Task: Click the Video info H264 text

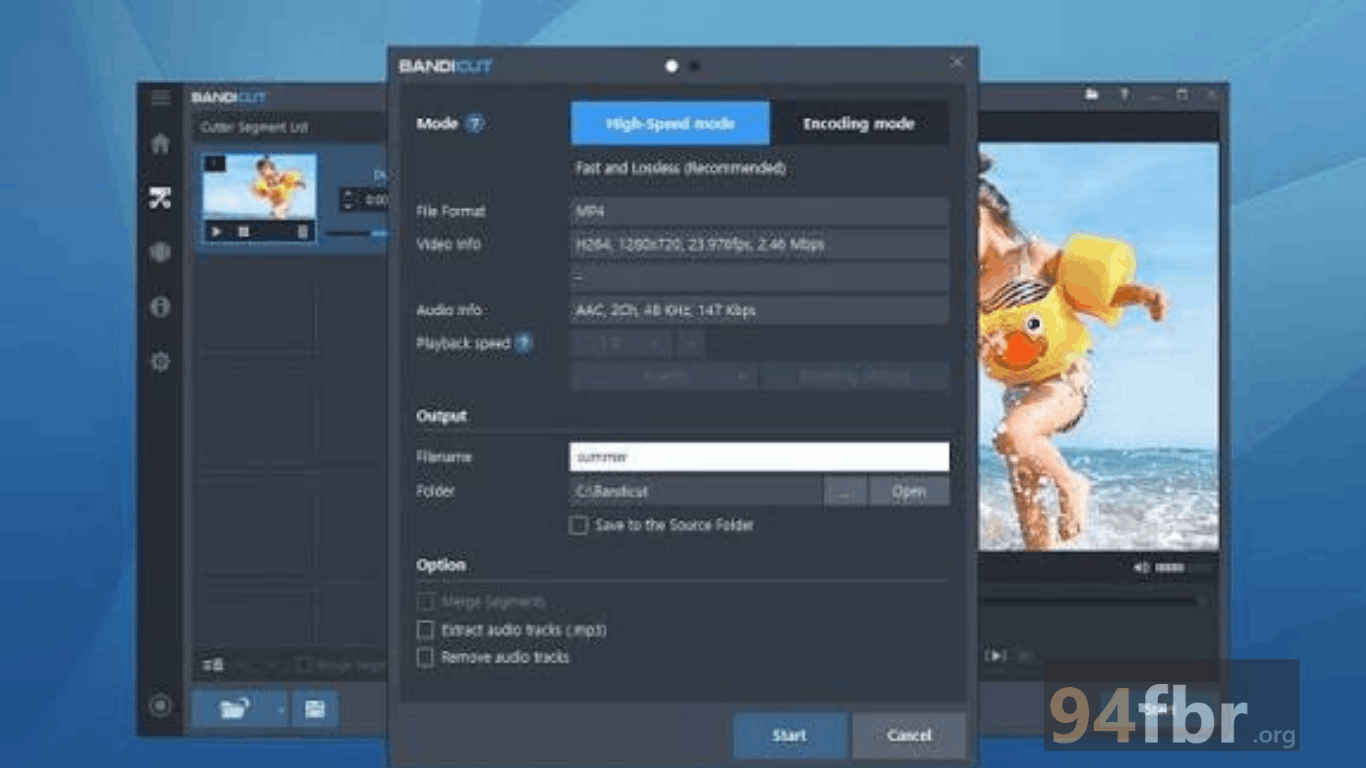Action: (x=700, y=244)
